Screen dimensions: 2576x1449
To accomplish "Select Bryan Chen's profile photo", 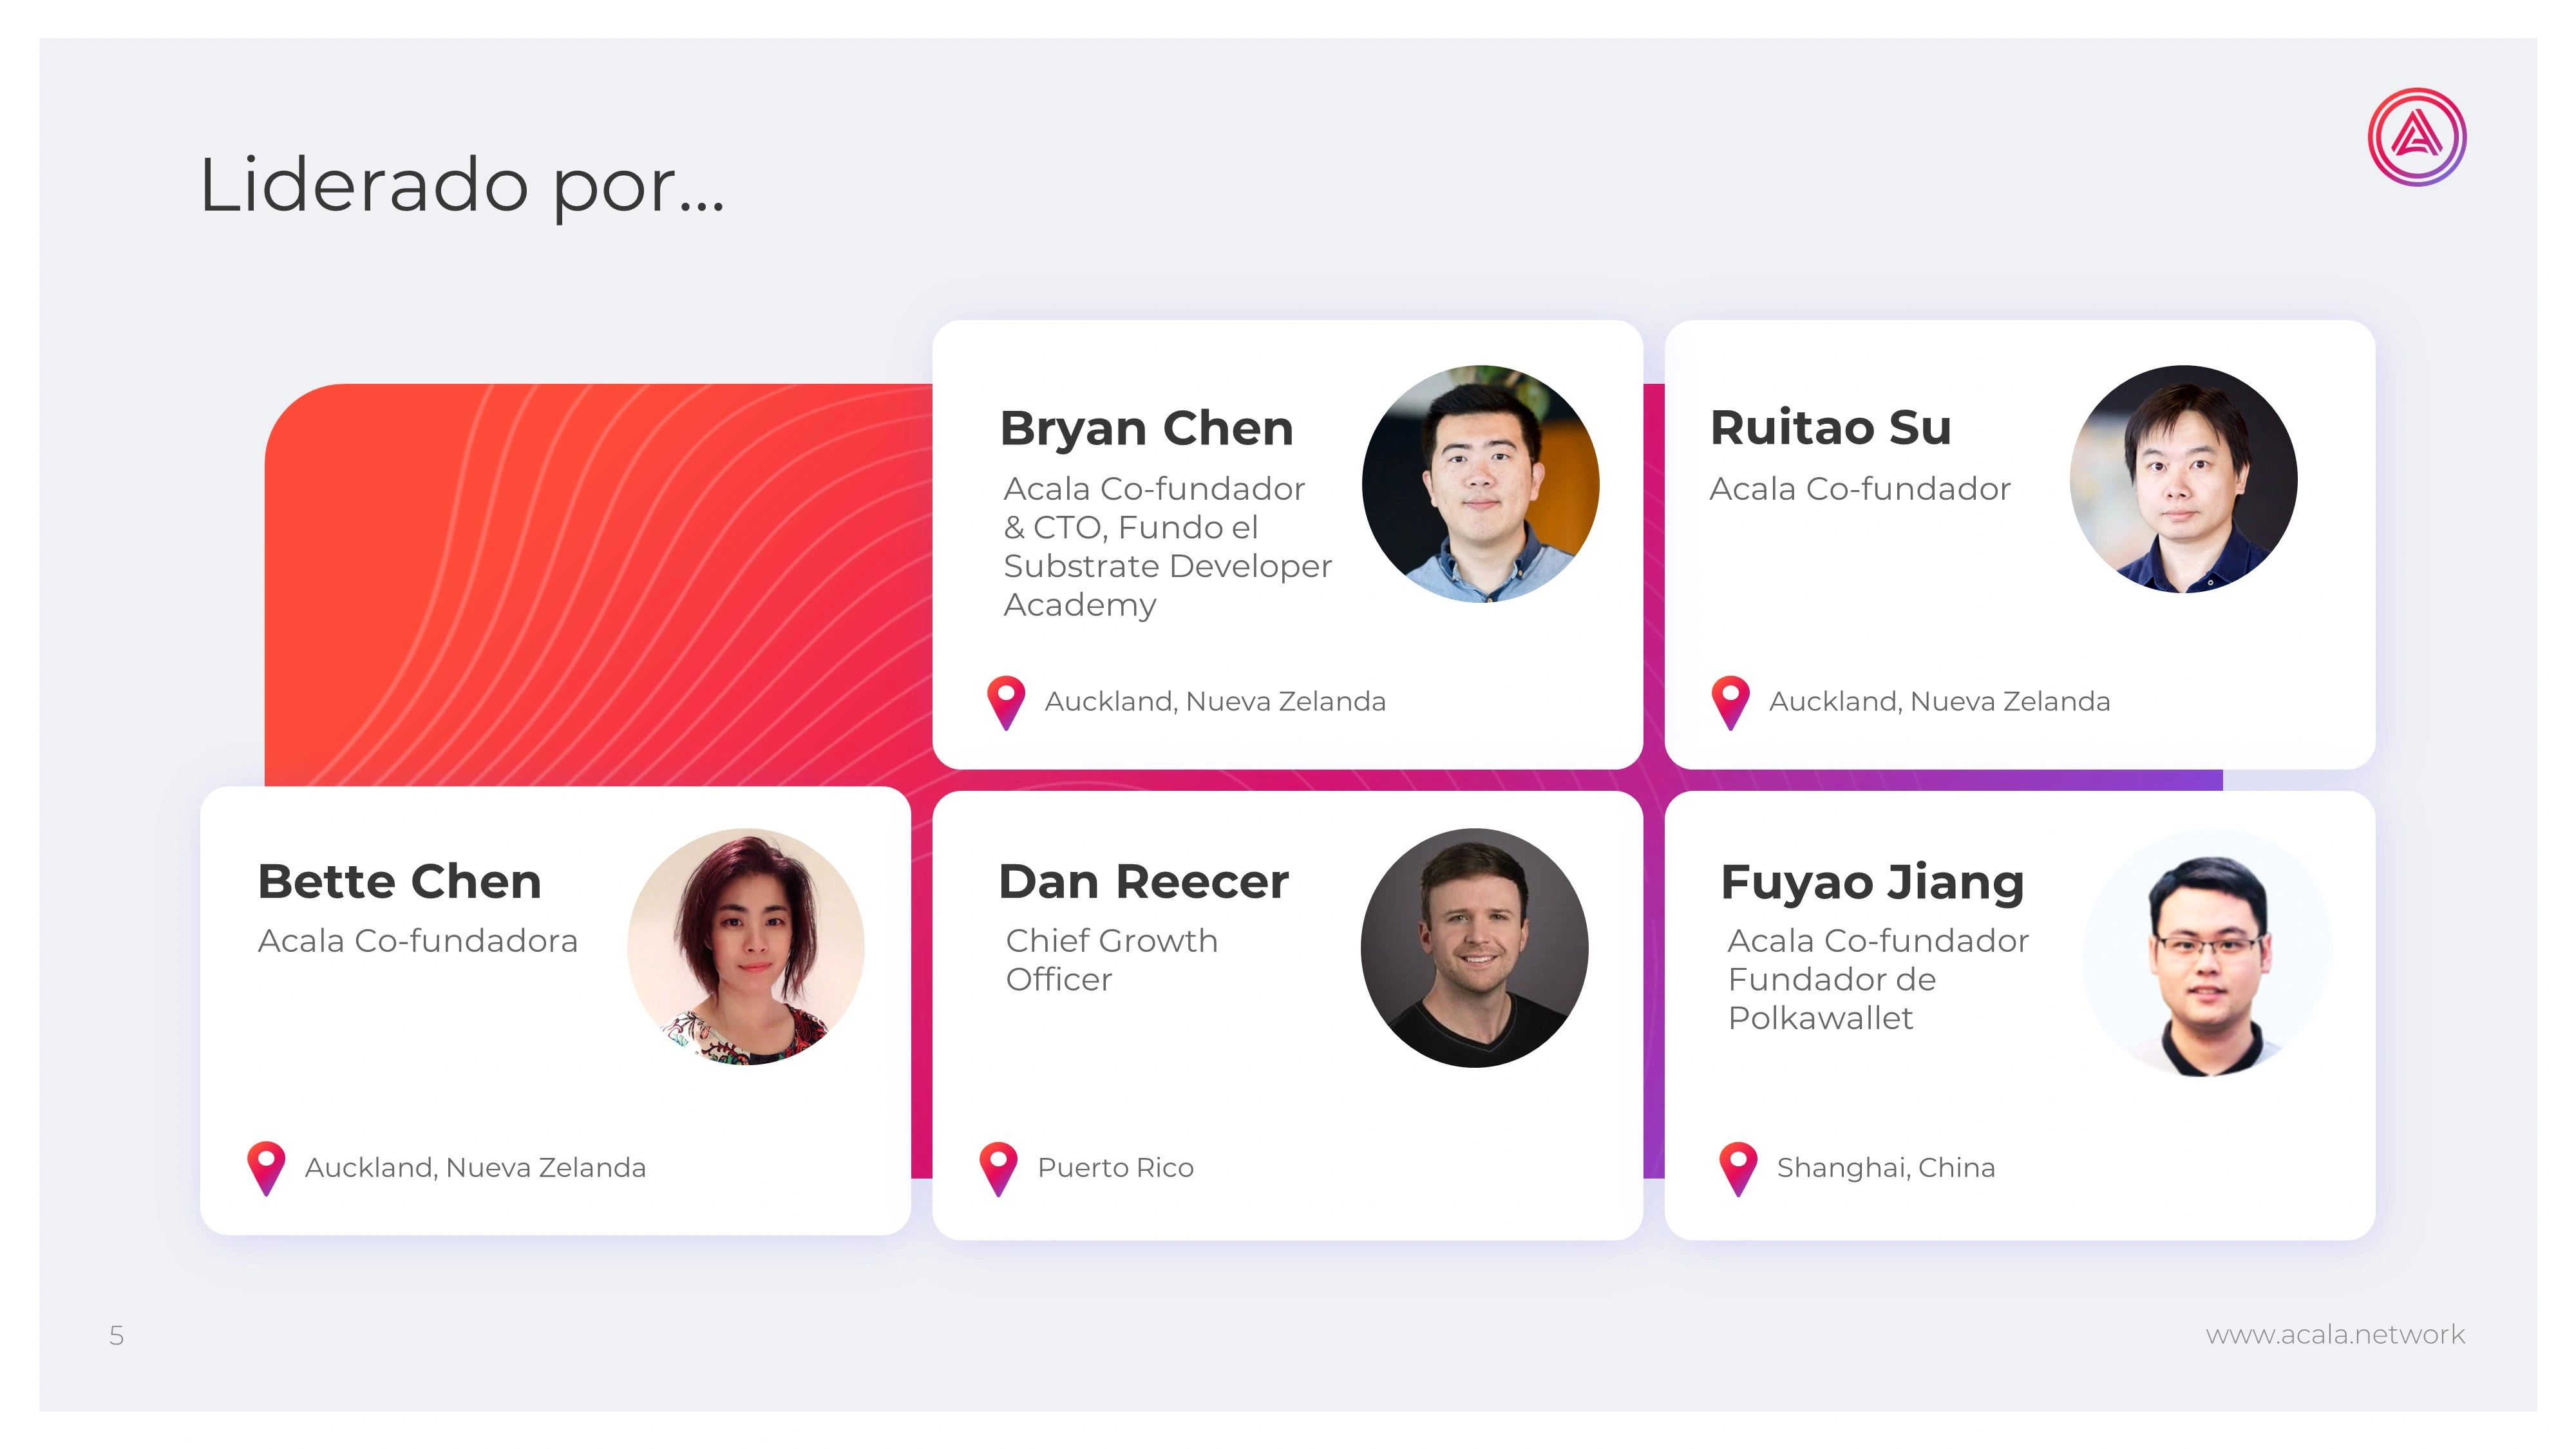I will tap(1480, 484).
